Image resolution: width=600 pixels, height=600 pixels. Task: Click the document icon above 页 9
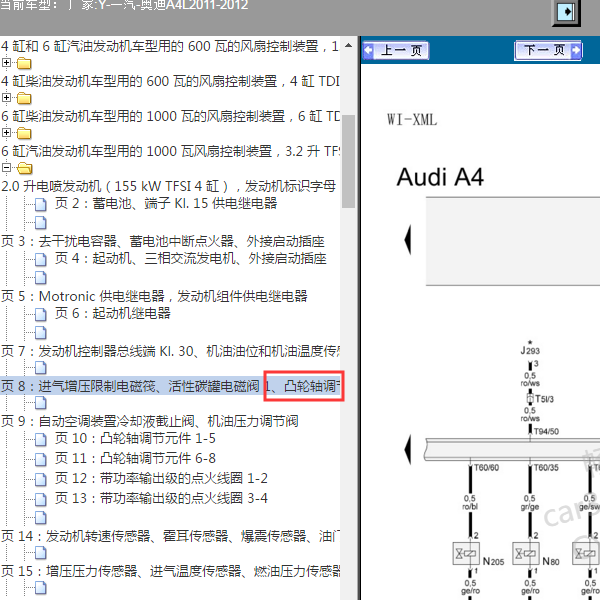tap(41, 403)
